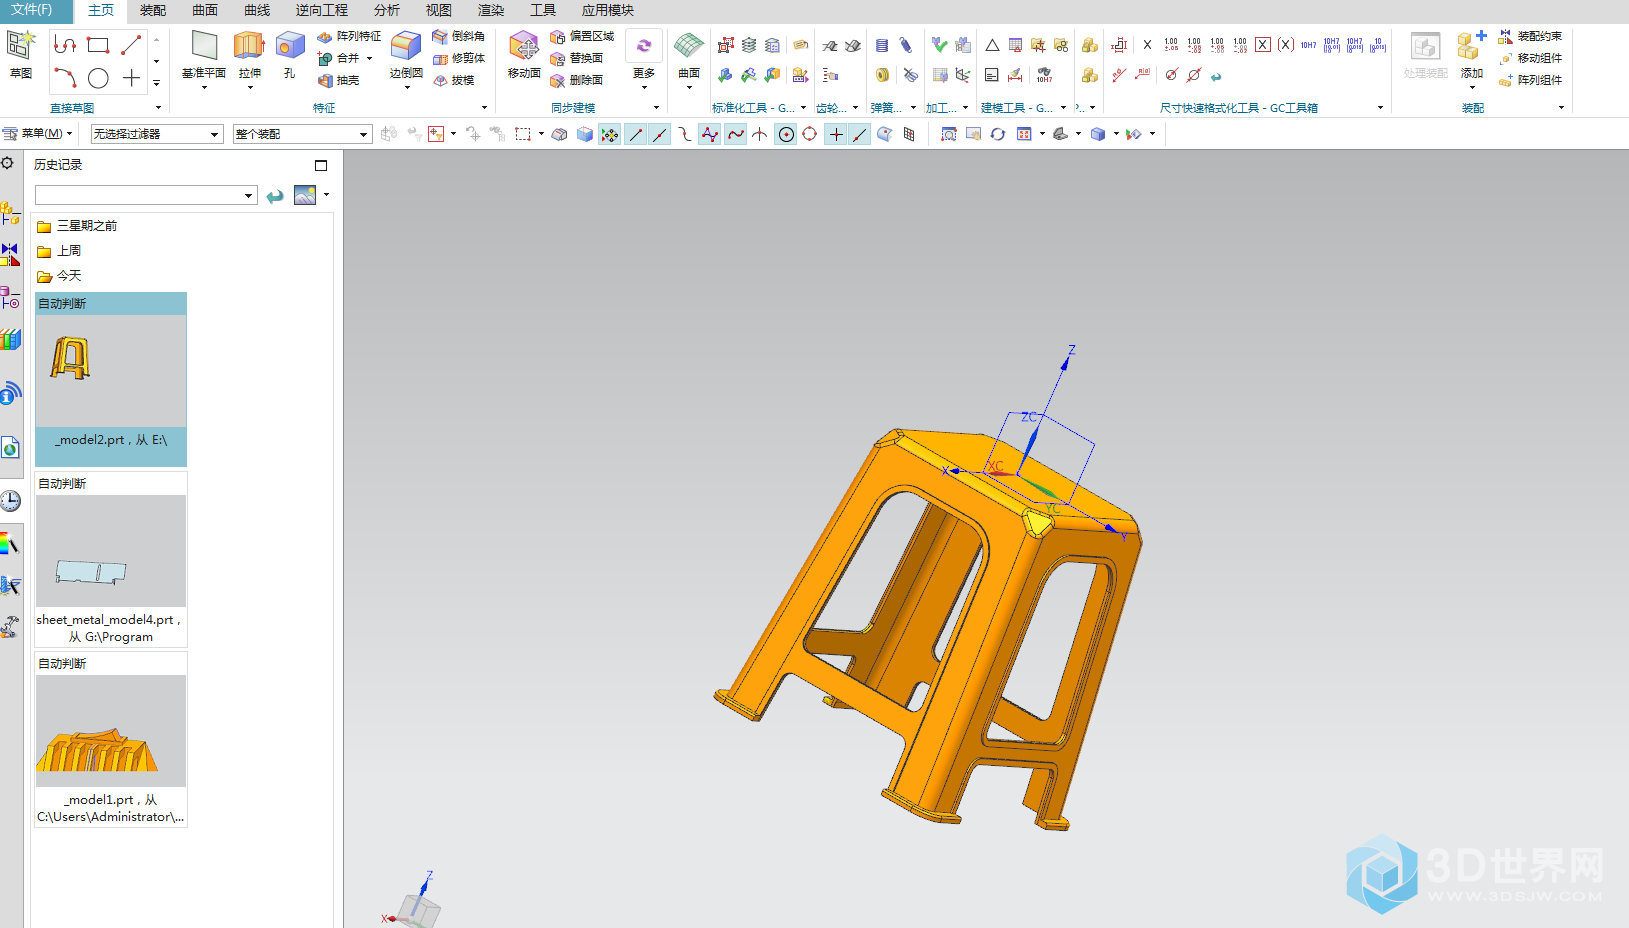Click Pattern Component (阵列组件)

click(1530, 80)
